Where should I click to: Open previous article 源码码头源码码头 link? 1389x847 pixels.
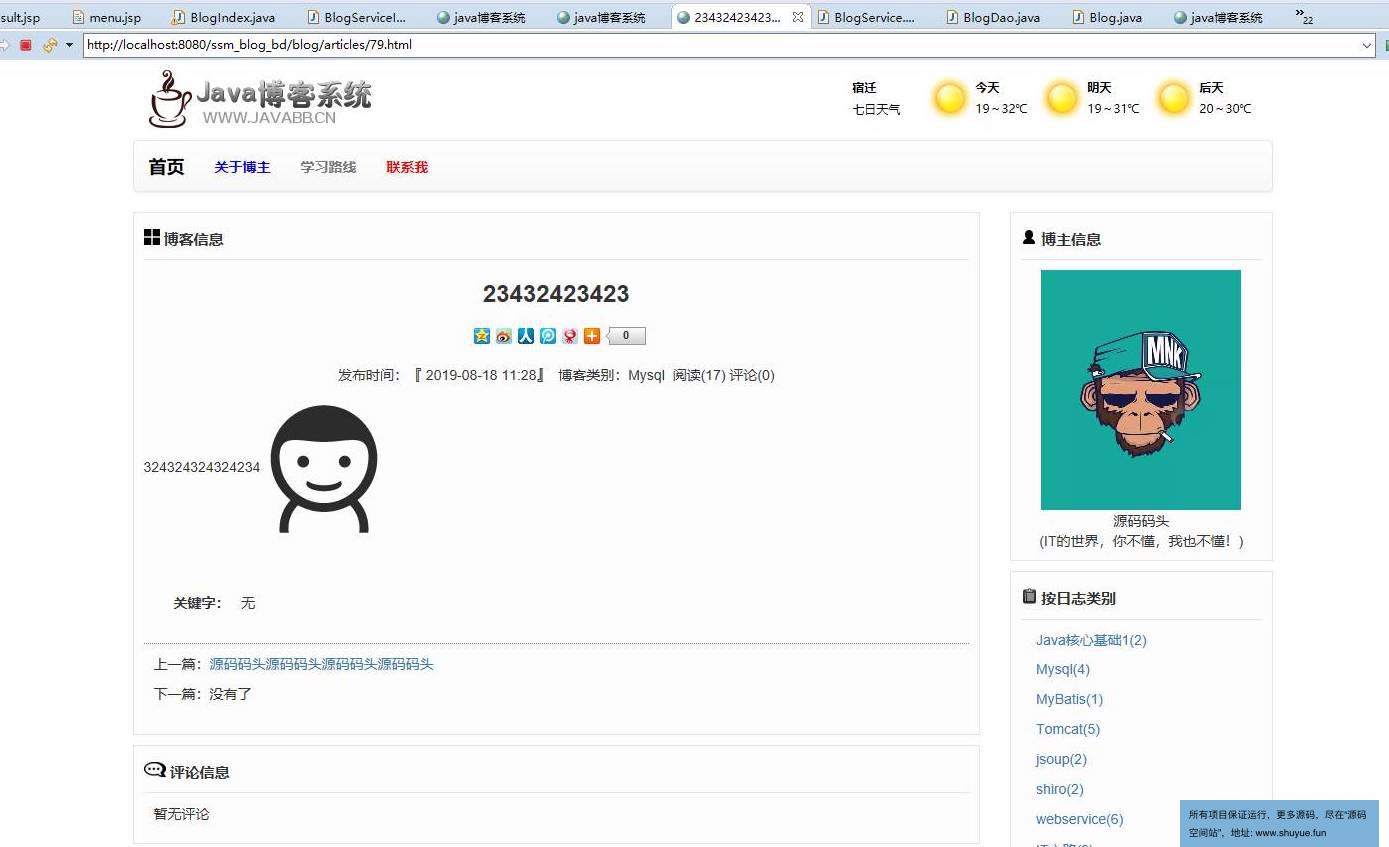tap(321, 664)
